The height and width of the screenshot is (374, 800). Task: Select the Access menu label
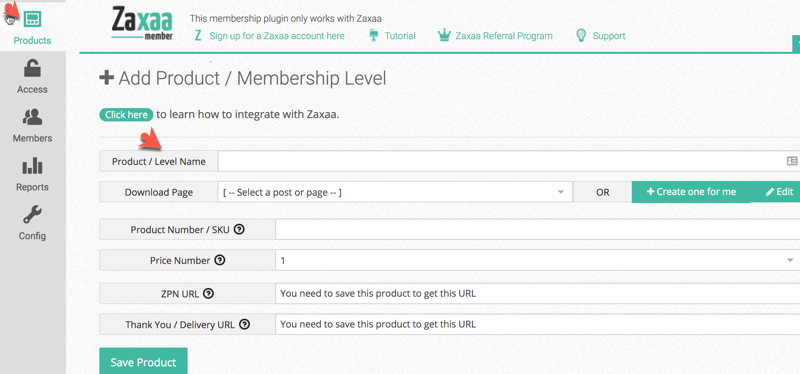[32, 89]
